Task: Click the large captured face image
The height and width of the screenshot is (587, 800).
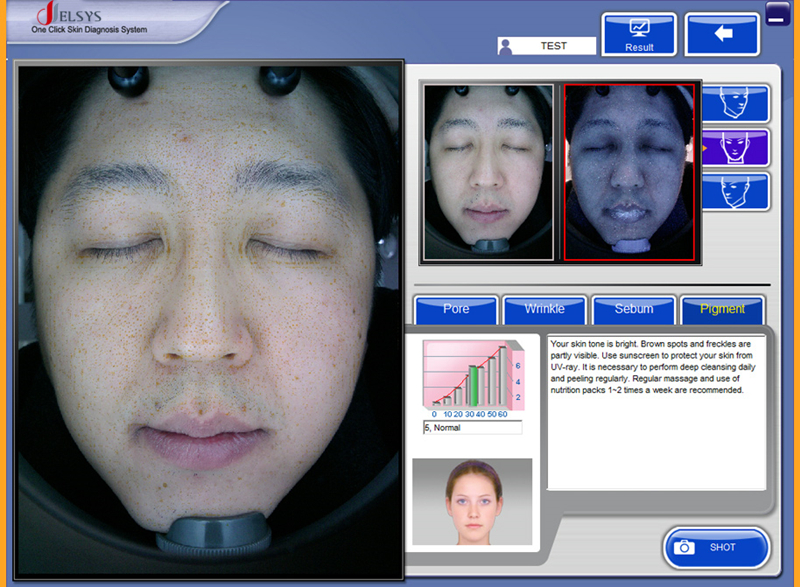Action: 210,320
